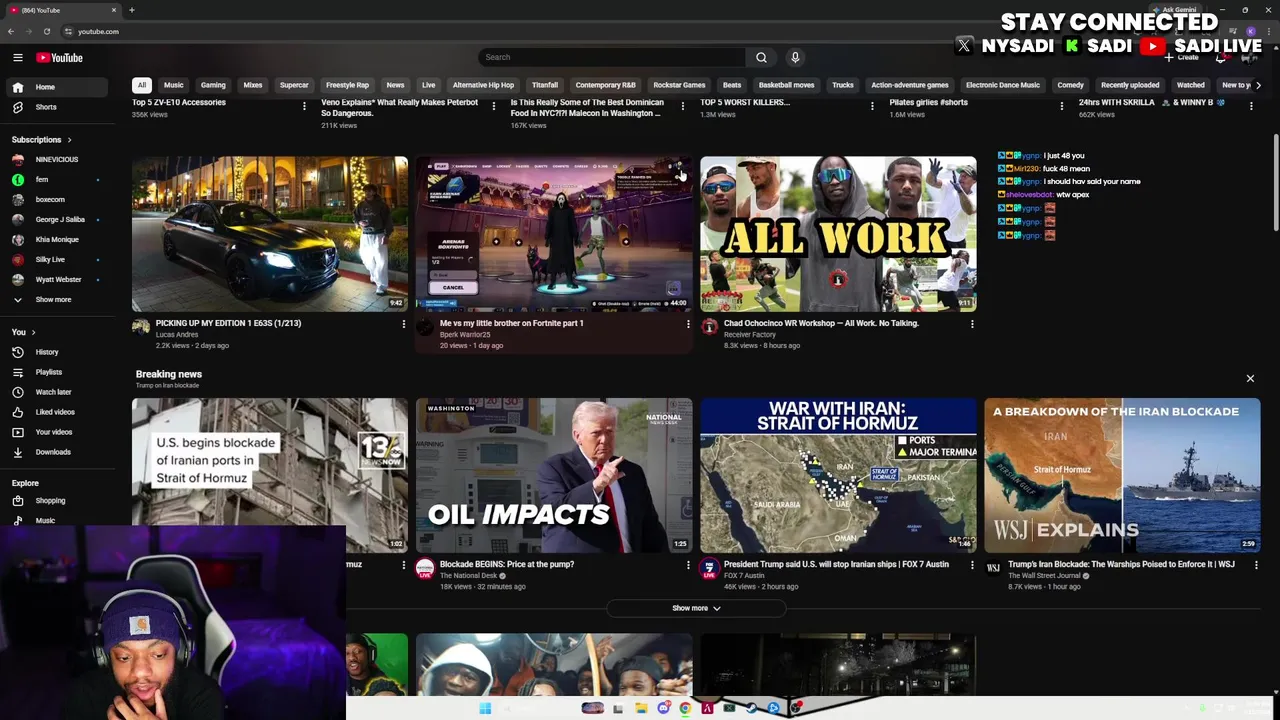1280x720 pixels.
Task: Reload the page in browser
Action: pos(46,31)
